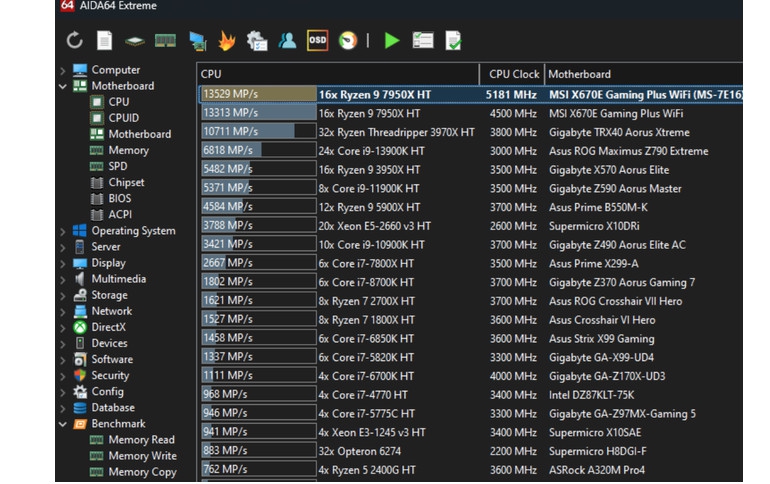Screen dimensions: 770x484
Task: Collapse the Motherboard tree node
Action: (63, 86)
